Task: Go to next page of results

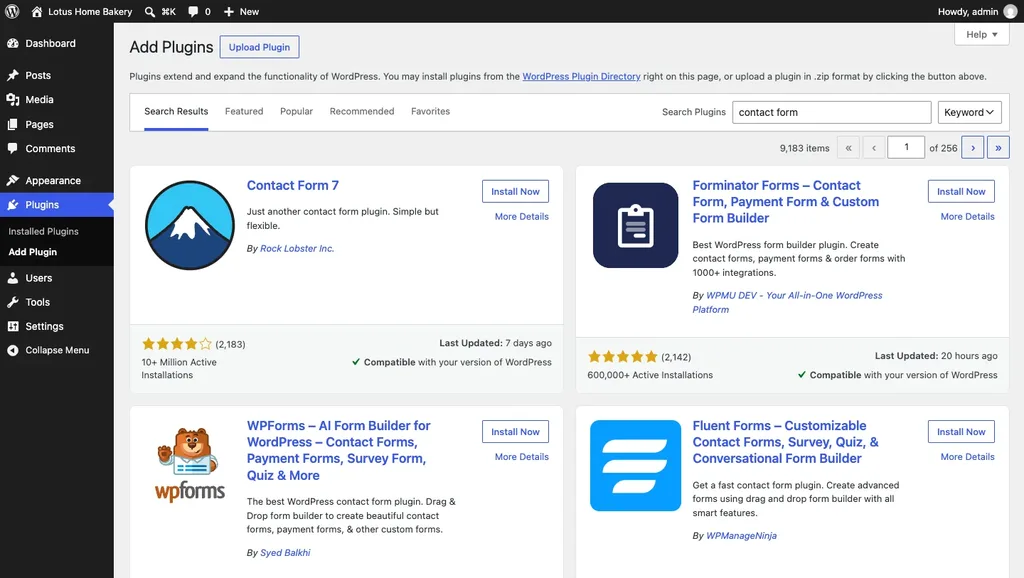Action: point(972,148)
